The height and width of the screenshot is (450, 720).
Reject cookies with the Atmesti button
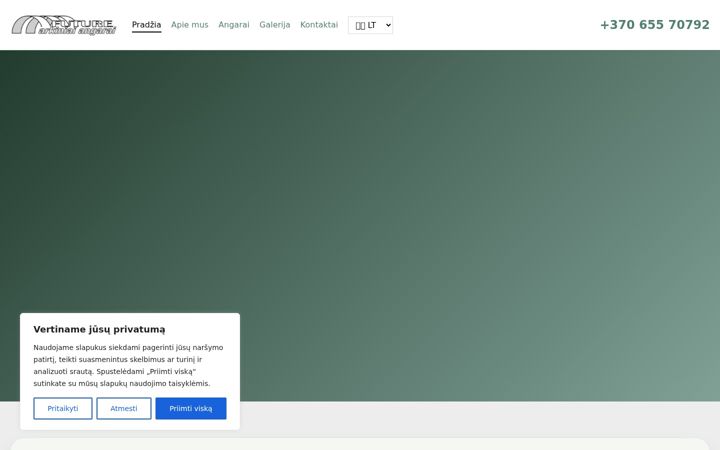coord(124,408)
